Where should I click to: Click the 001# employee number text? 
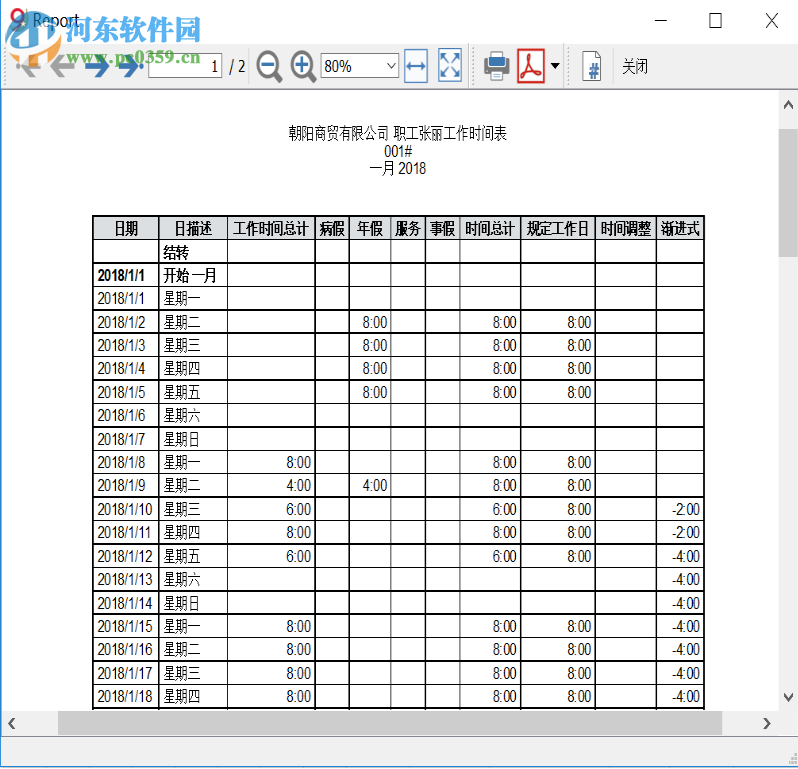click(398, 151)
